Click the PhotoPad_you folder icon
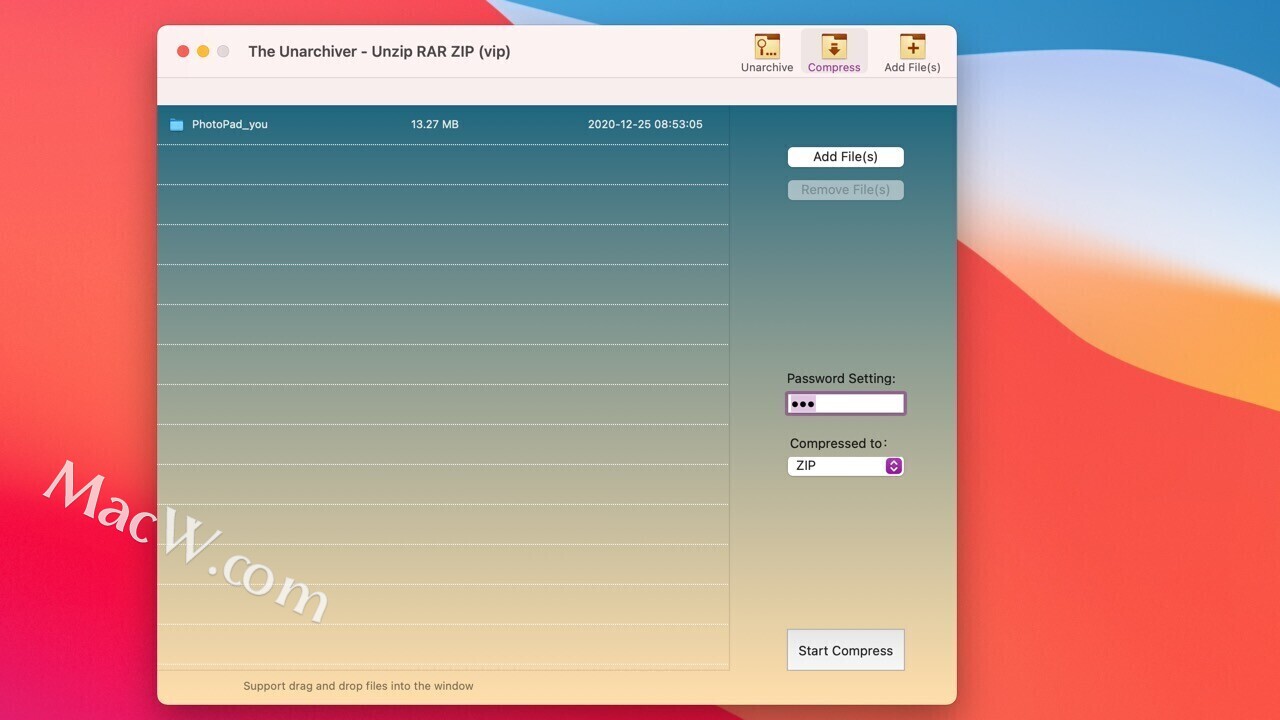 [x=177, y=125]
